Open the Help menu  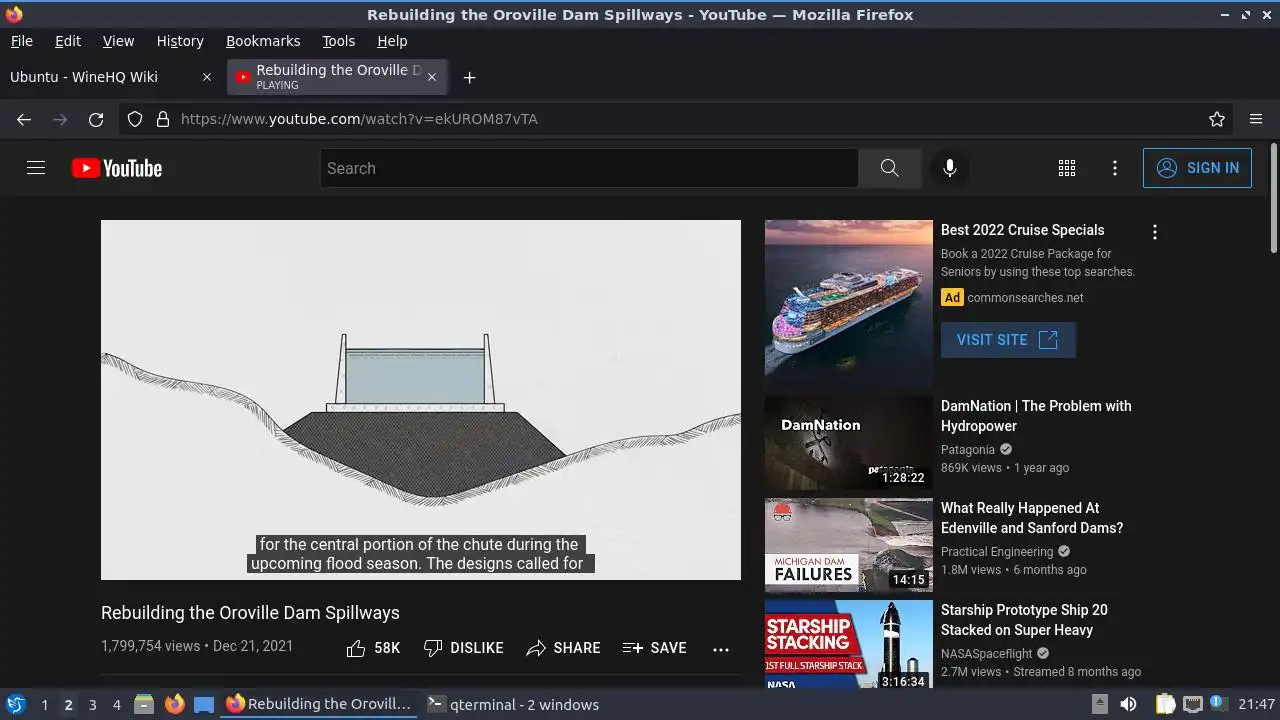(392, 41)
